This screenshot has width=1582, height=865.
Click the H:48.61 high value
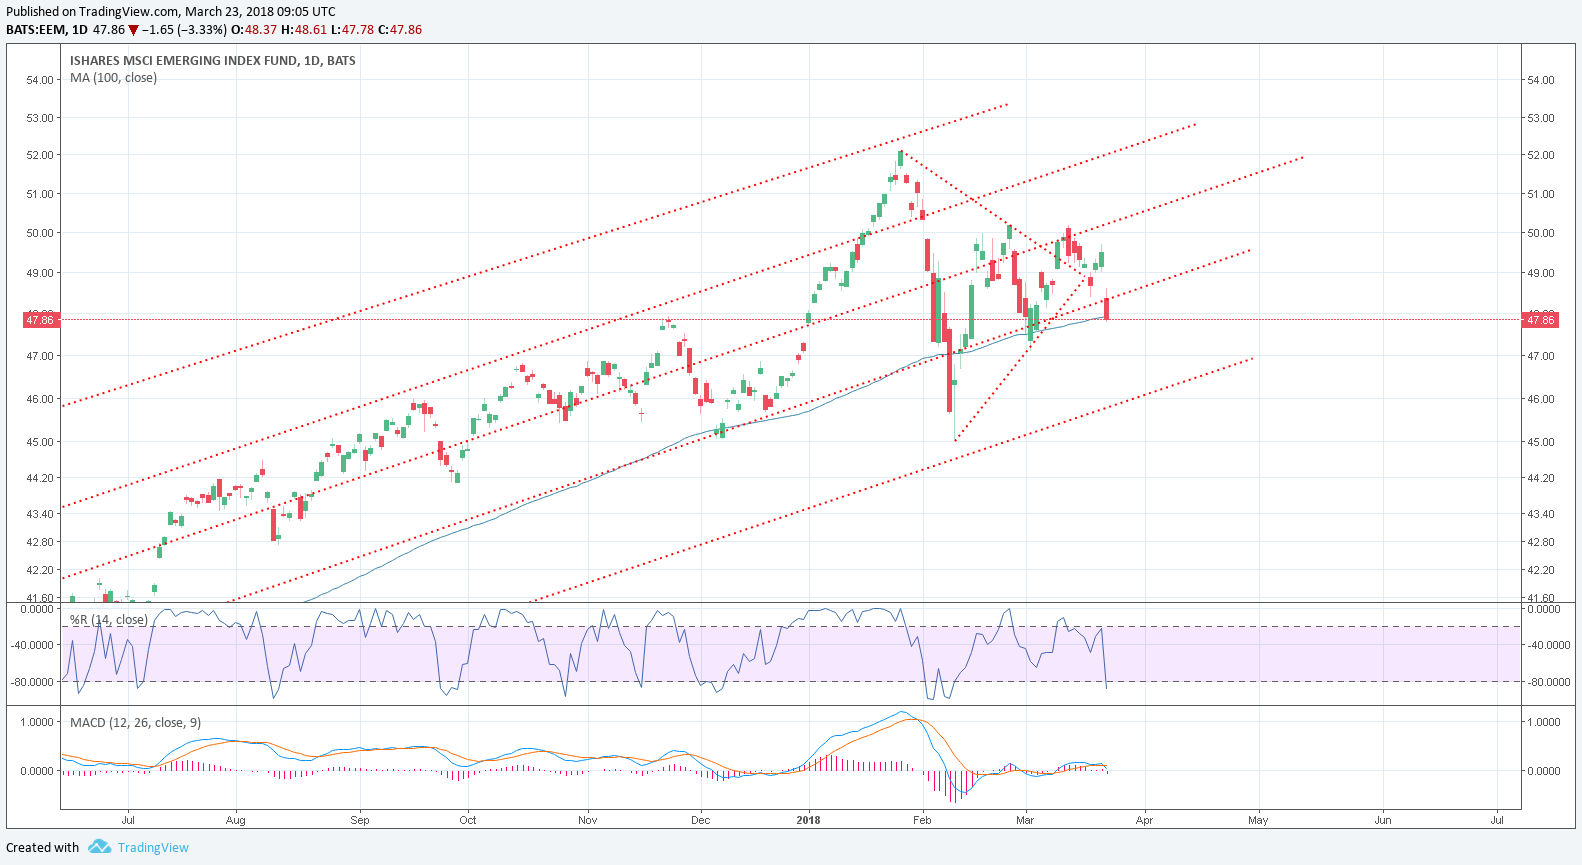click(x=304, y=30)
